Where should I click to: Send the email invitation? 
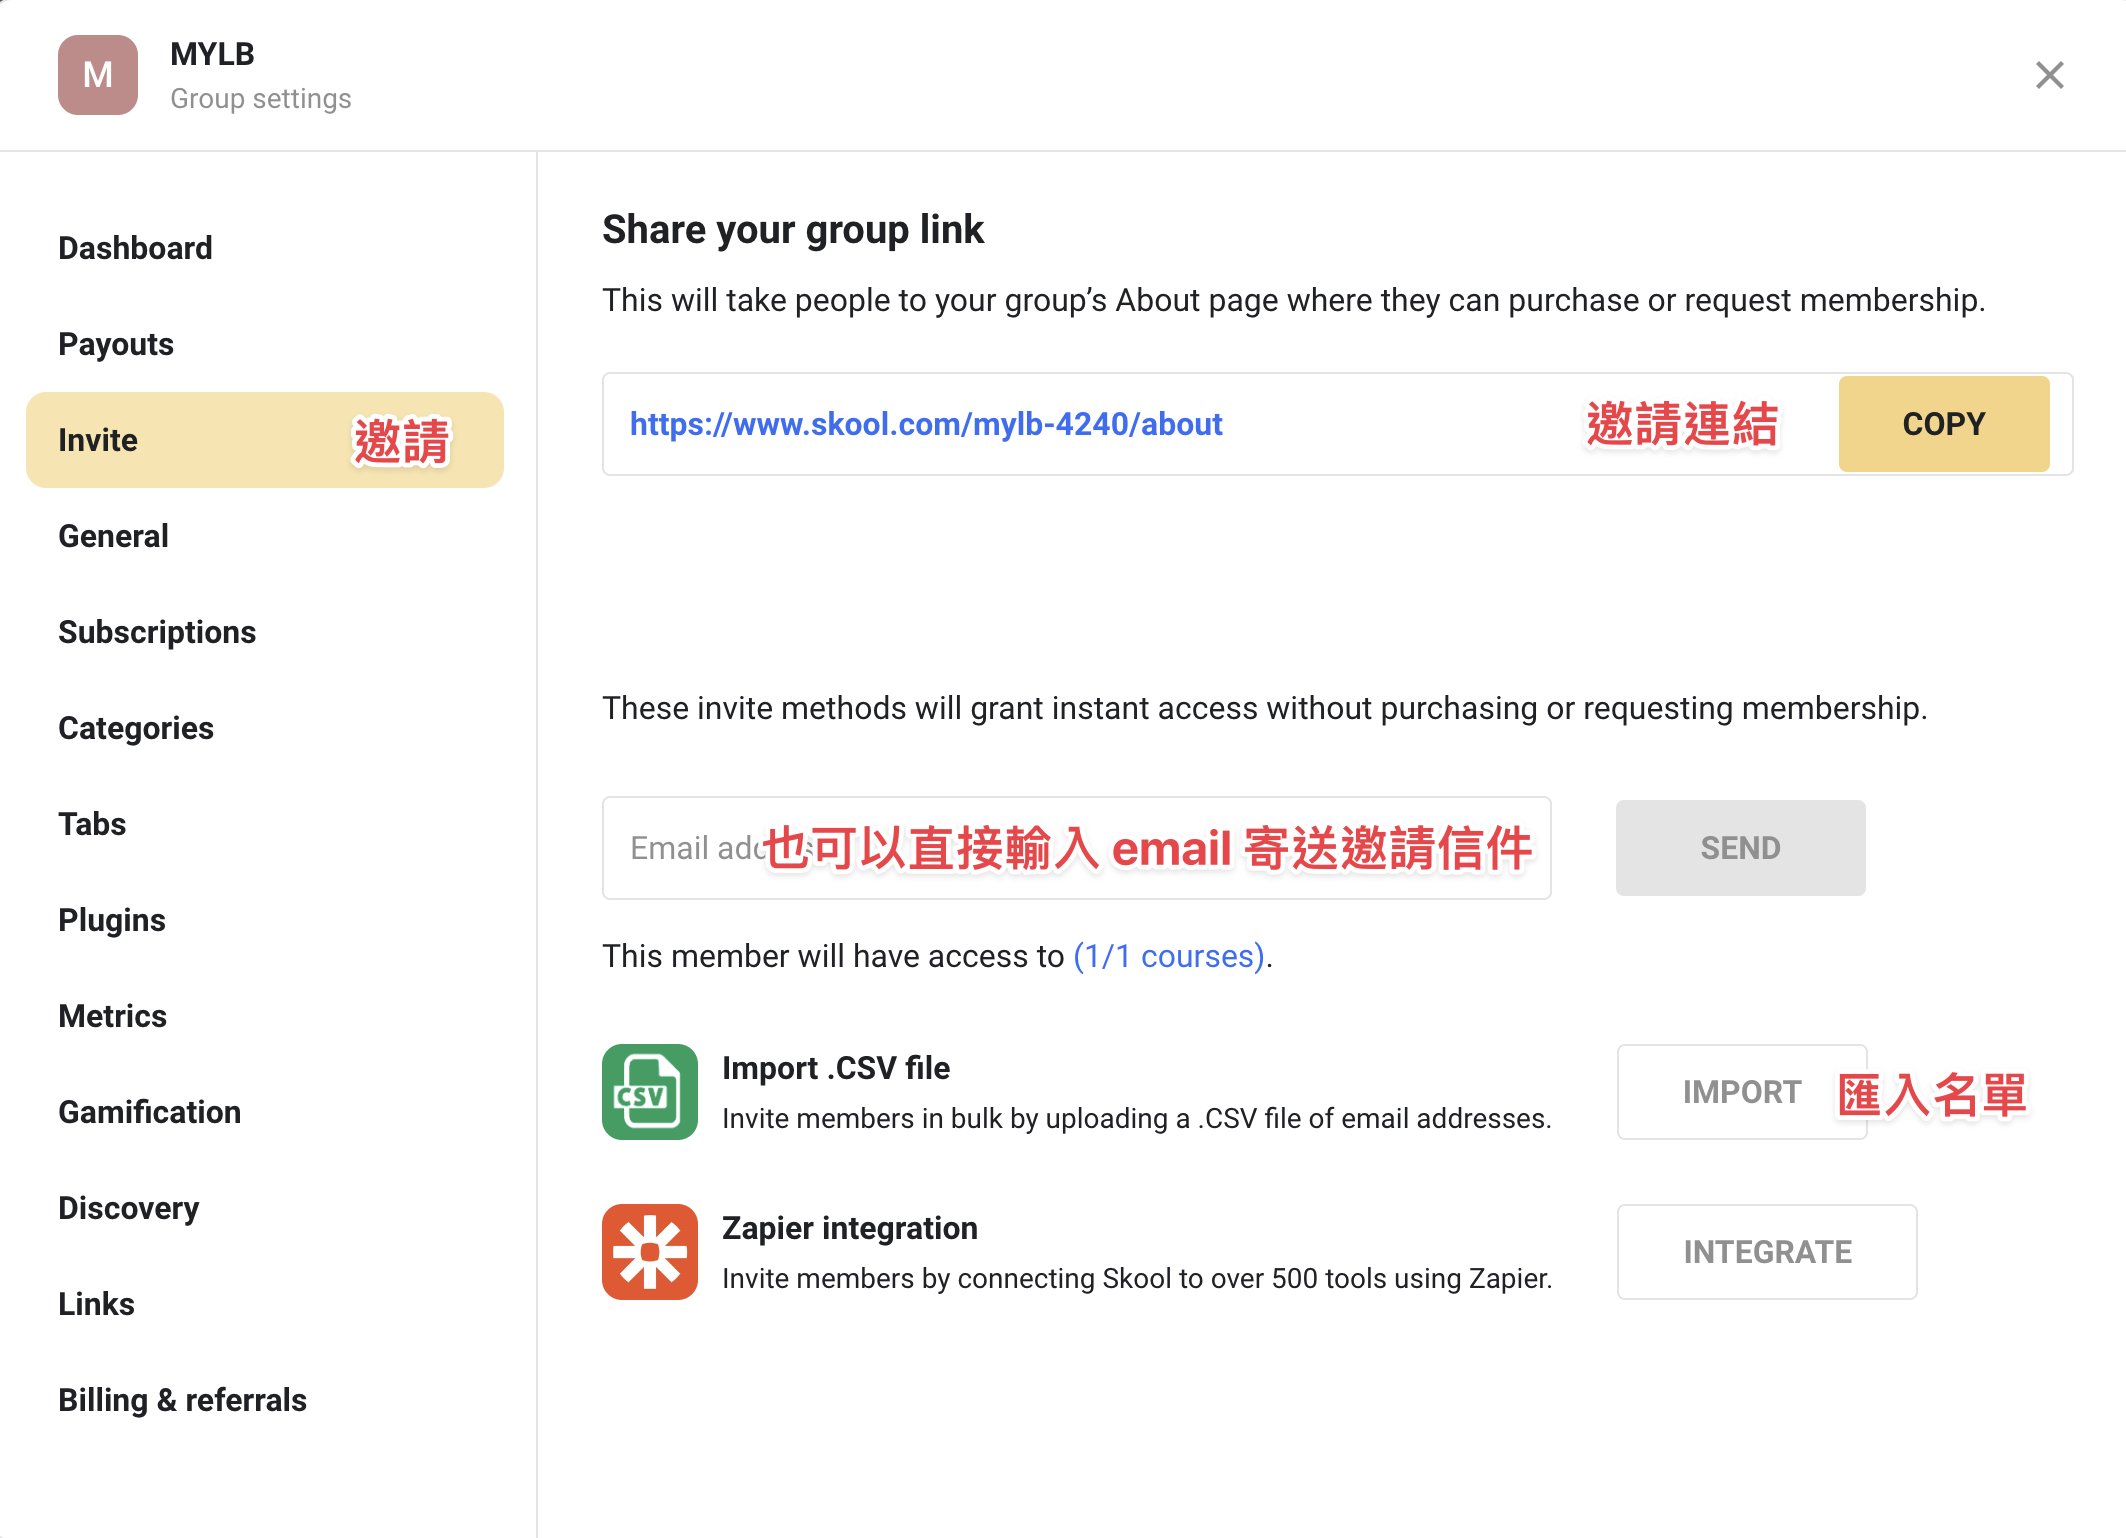(x=1741, y=848)
